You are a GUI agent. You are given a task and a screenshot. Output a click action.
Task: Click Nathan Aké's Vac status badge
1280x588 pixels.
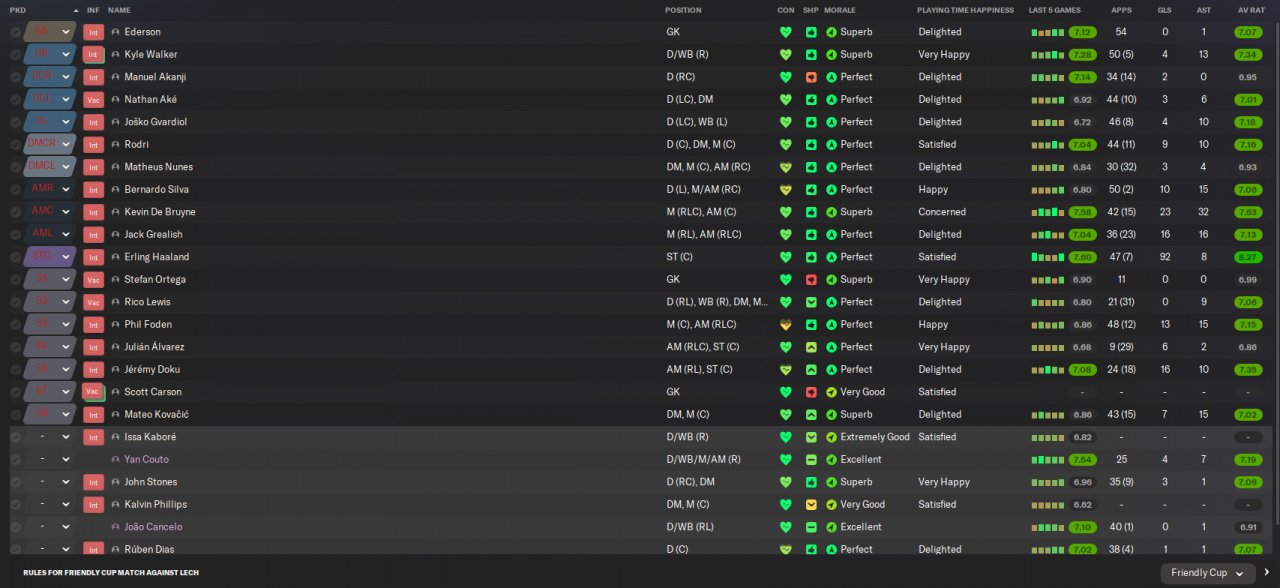point(94,100)
